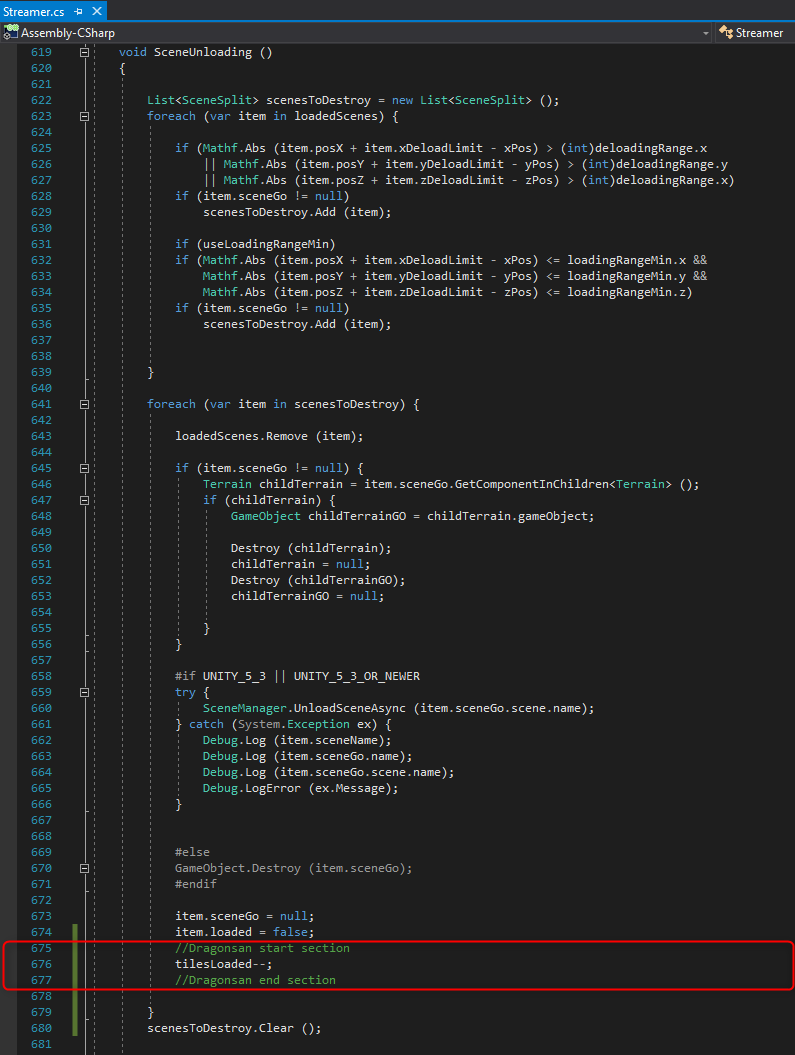Click the Streamer class icon
The height and width of the screenshot is (1055, 795).
pos(726,33)
